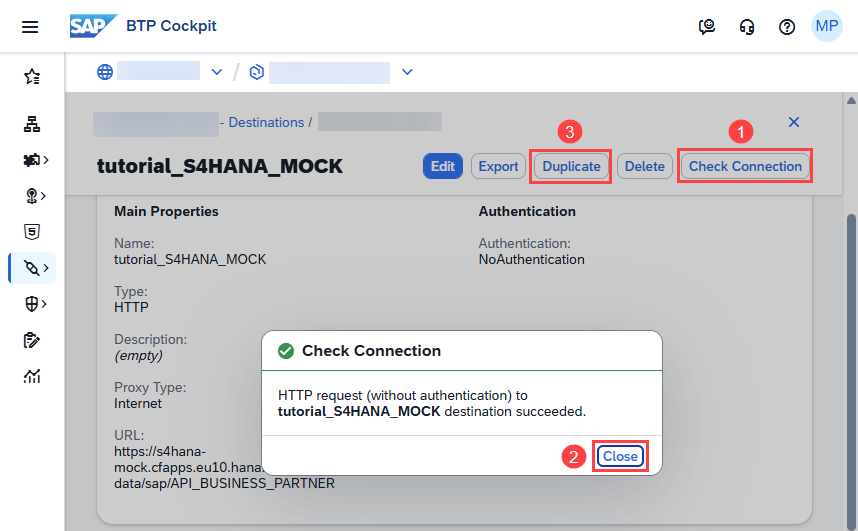This screenshot has width=858, height=531.
Task: Click the 'NoAuthentication' value text
Action: click(x=531, y=259)
